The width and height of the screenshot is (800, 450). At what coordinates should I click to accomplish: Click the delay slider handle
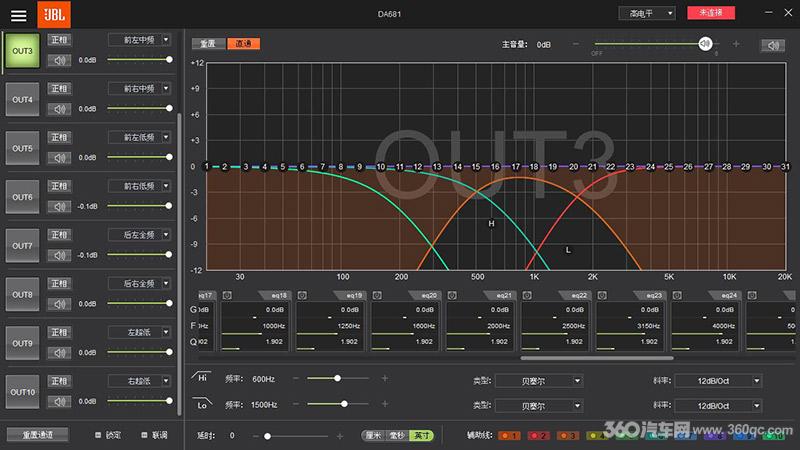click(x=267, y=436)
